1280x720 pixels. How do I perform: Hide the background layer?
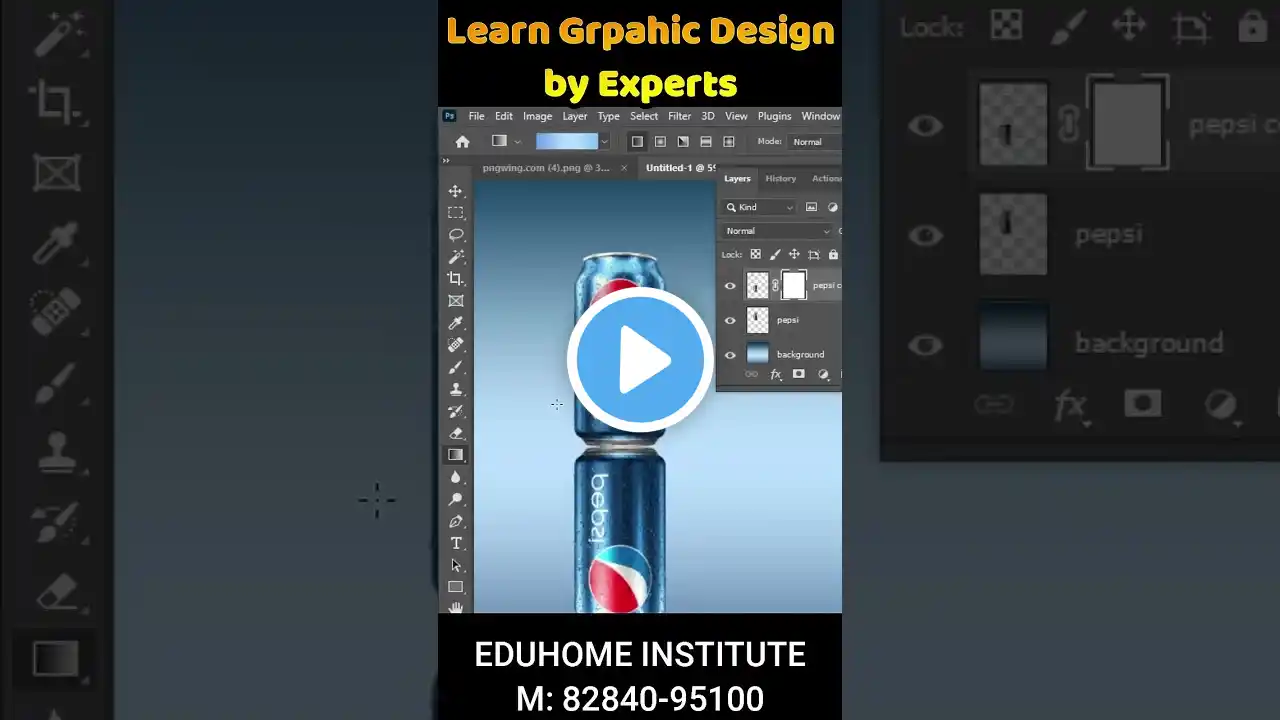click(x=730, y=354)
